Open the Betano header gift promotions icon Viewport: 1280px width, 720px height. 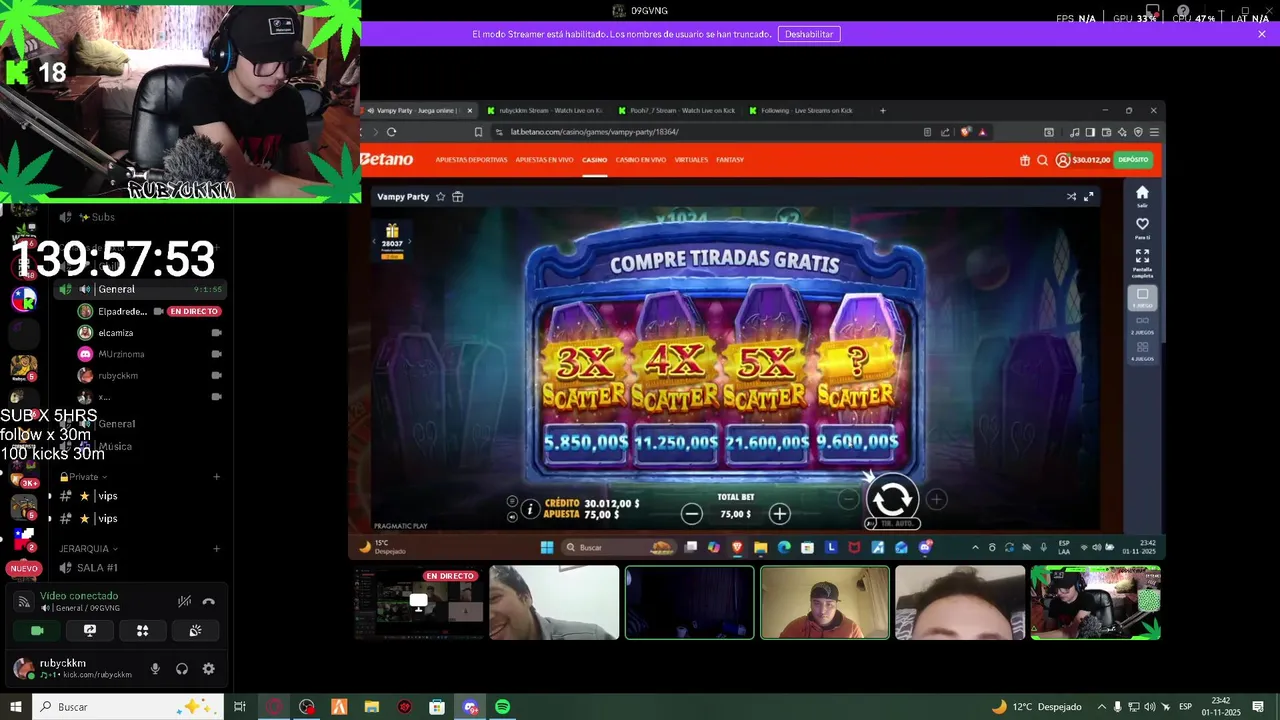(x=1025, y=160)
